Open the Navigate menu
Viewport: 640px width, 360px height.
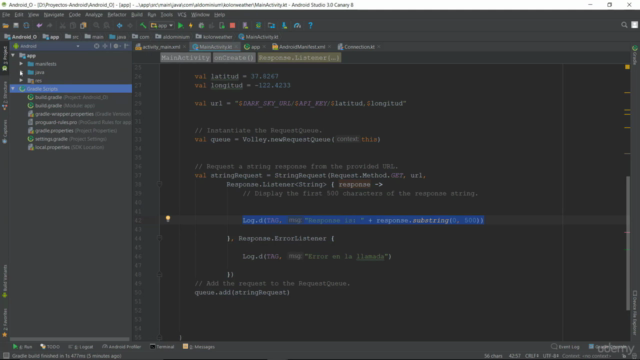point(53,15)
